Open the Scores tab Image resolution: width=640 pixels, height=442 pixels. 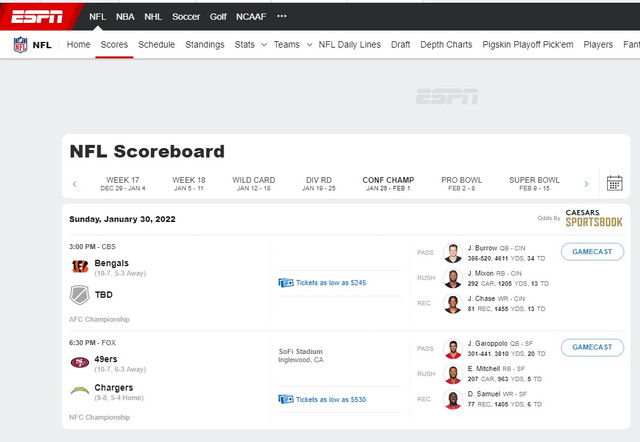[114, 44]
